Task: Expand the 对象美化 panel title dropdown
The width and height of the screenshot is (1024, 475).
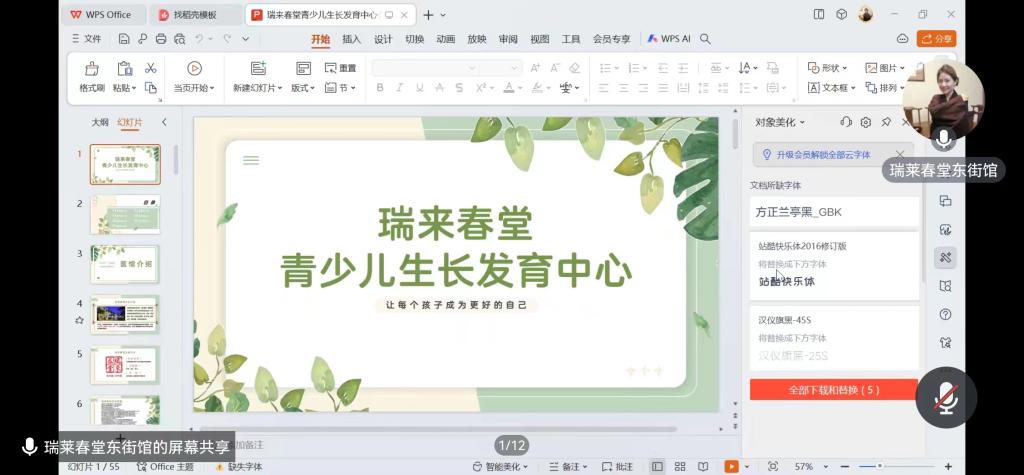Action: (802, 122)
